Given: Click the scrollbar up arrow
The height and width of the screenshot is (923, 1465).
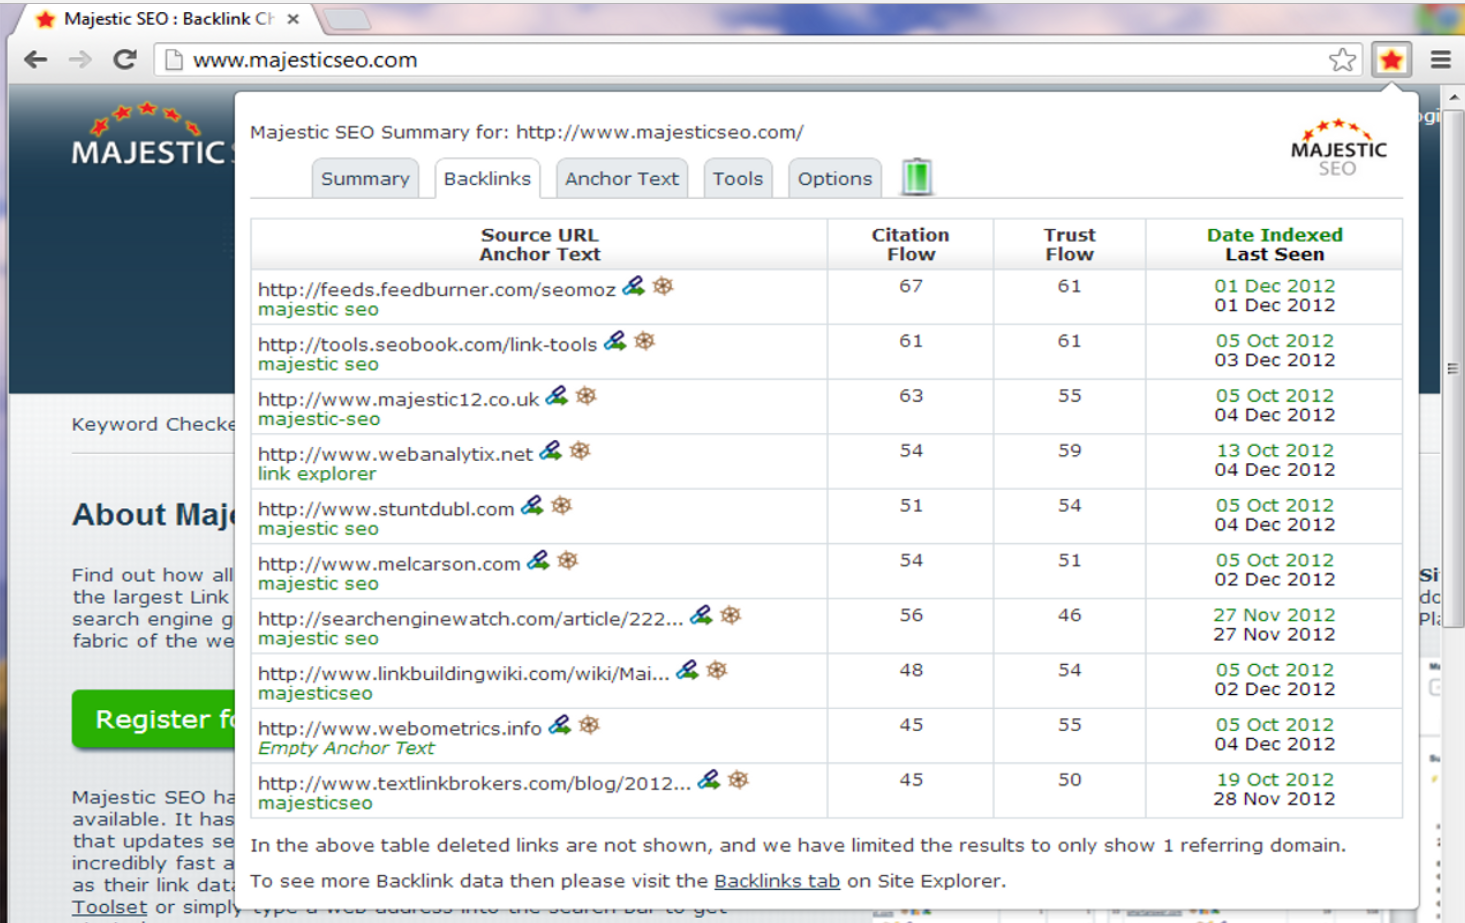Looking at the screenshot, I should (1453, 96).
